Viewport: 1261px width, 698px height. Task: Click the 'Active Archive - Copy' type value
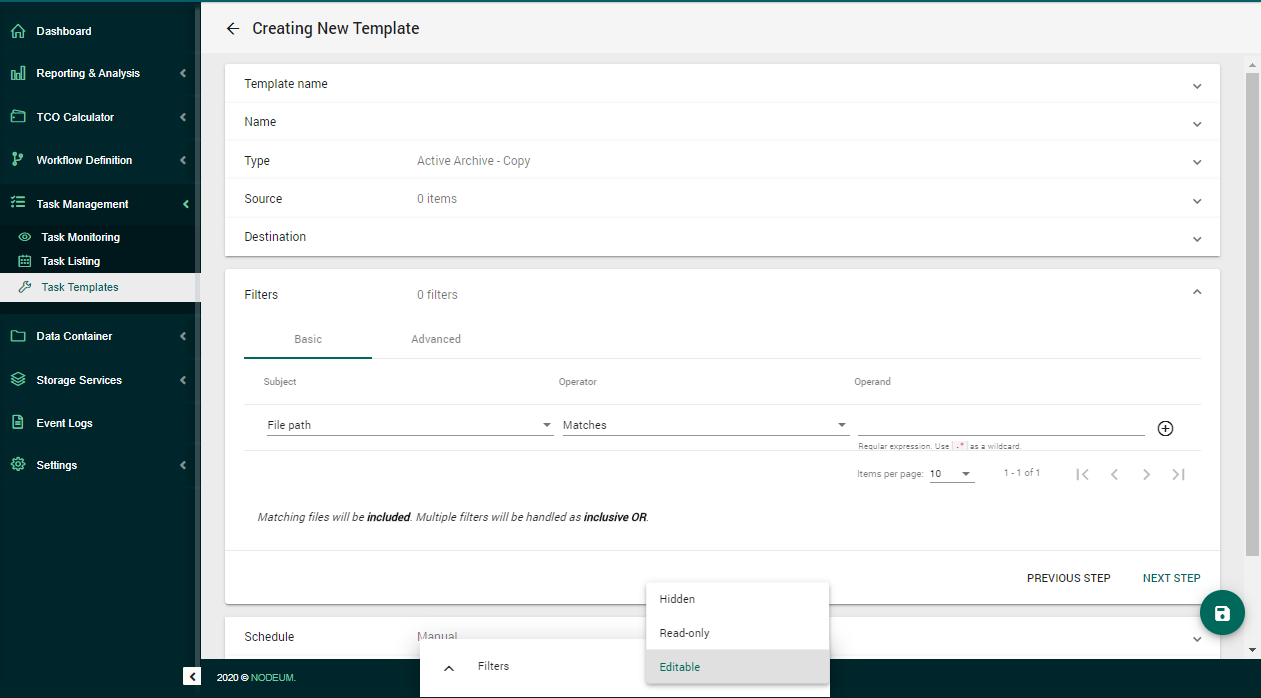pyautogui.click(x=474, y=161)
